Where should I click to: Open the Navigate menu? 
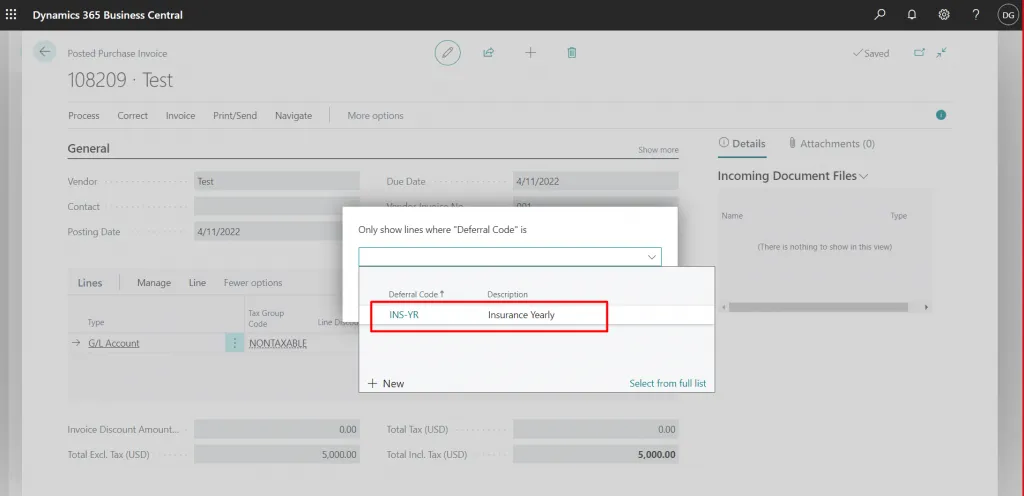point(293,116)
